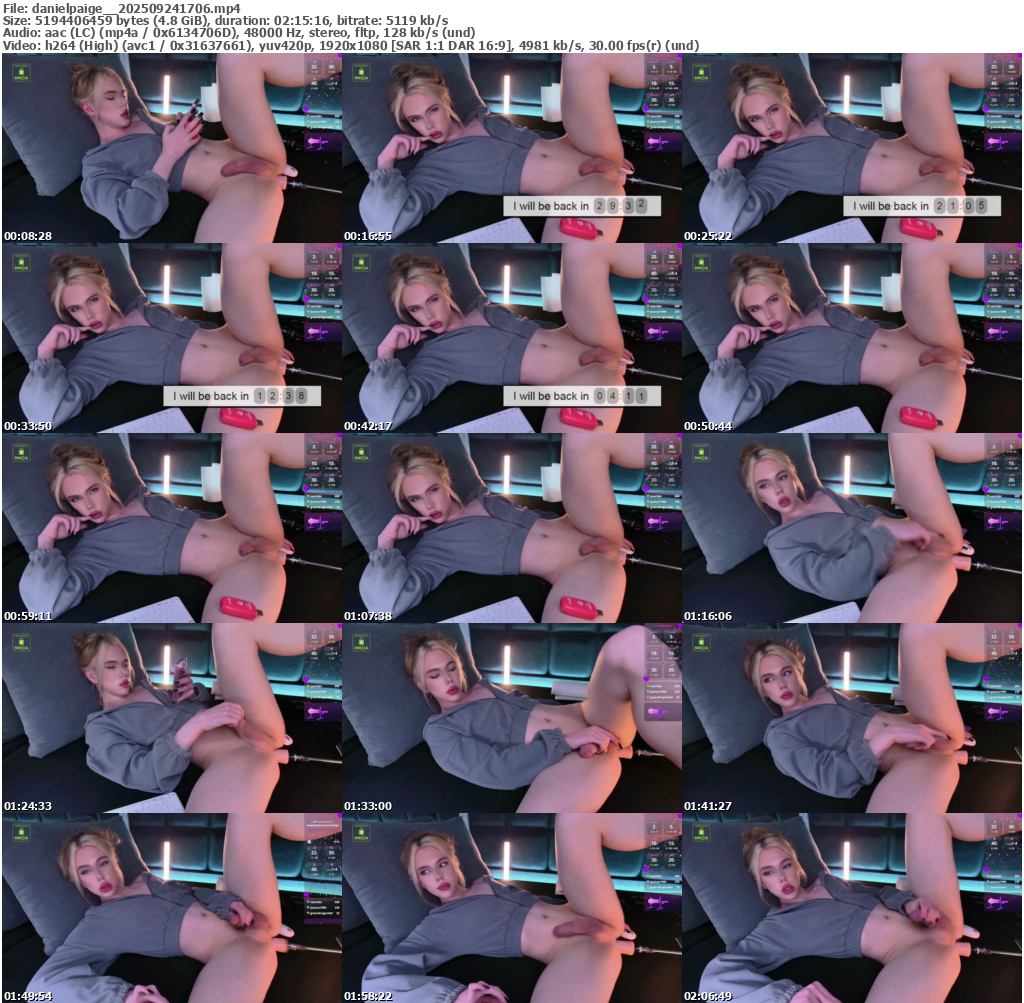
Task: Select the thumbnail stamped 00:16:55
Action: pyautogui.click(x=512, y=148)
